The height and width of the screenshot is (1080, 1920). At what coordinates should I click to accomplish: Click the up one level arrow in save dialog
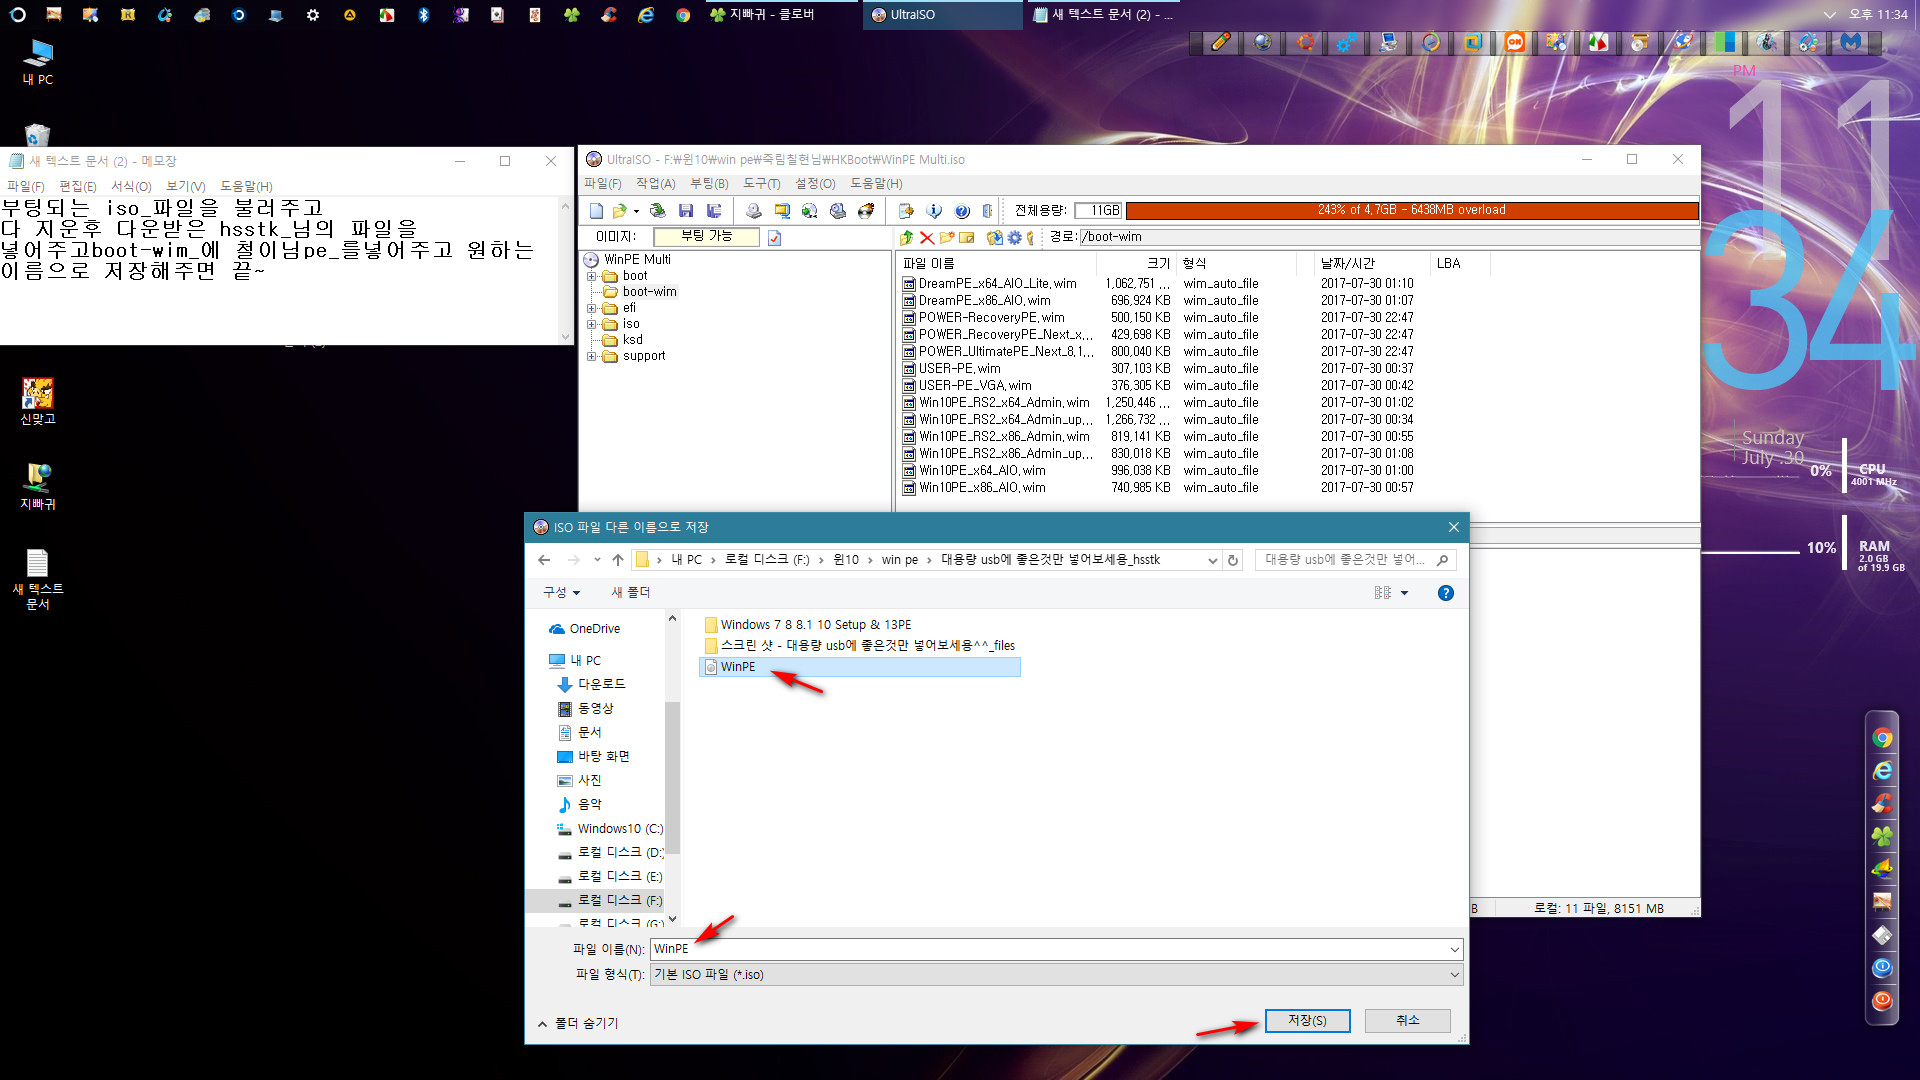(x=618, y=560)
